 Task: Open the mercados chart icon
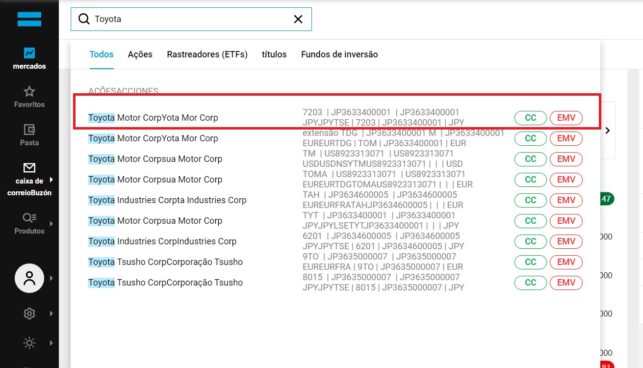[29, 53]
